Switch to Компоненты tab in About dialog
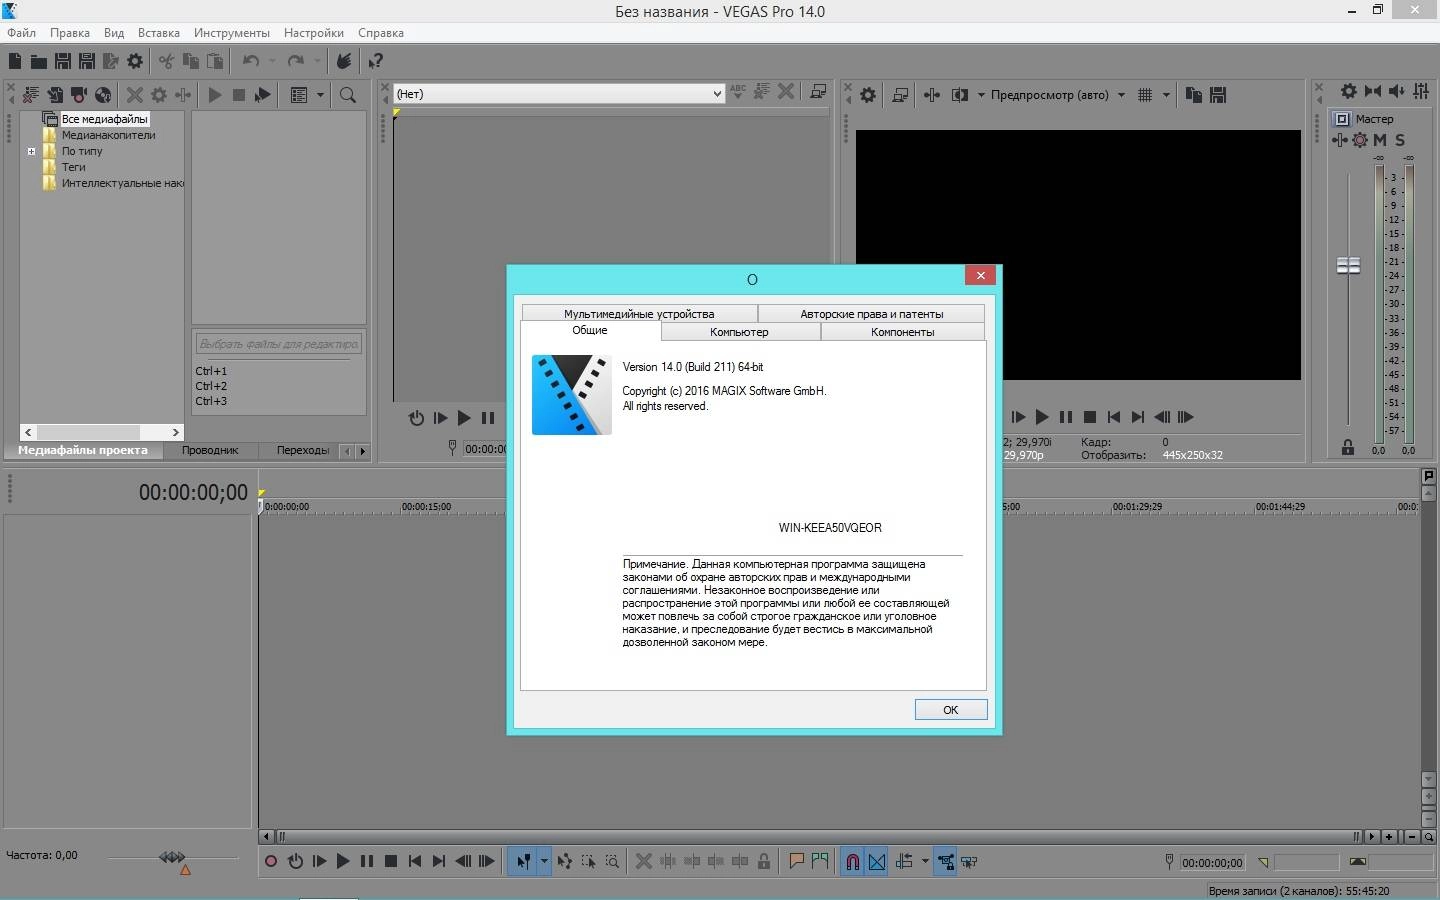 coord(903,332)
